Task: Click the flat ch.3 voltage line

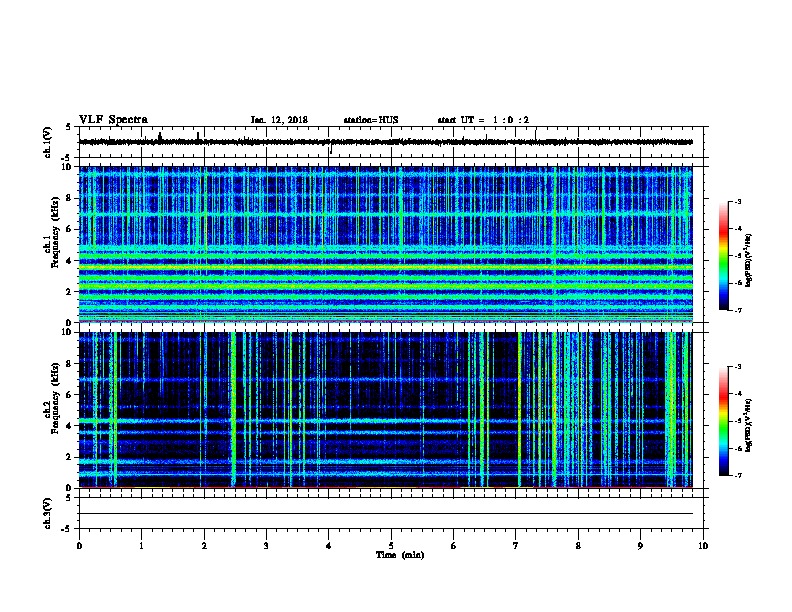Action: tap(385, 514)
